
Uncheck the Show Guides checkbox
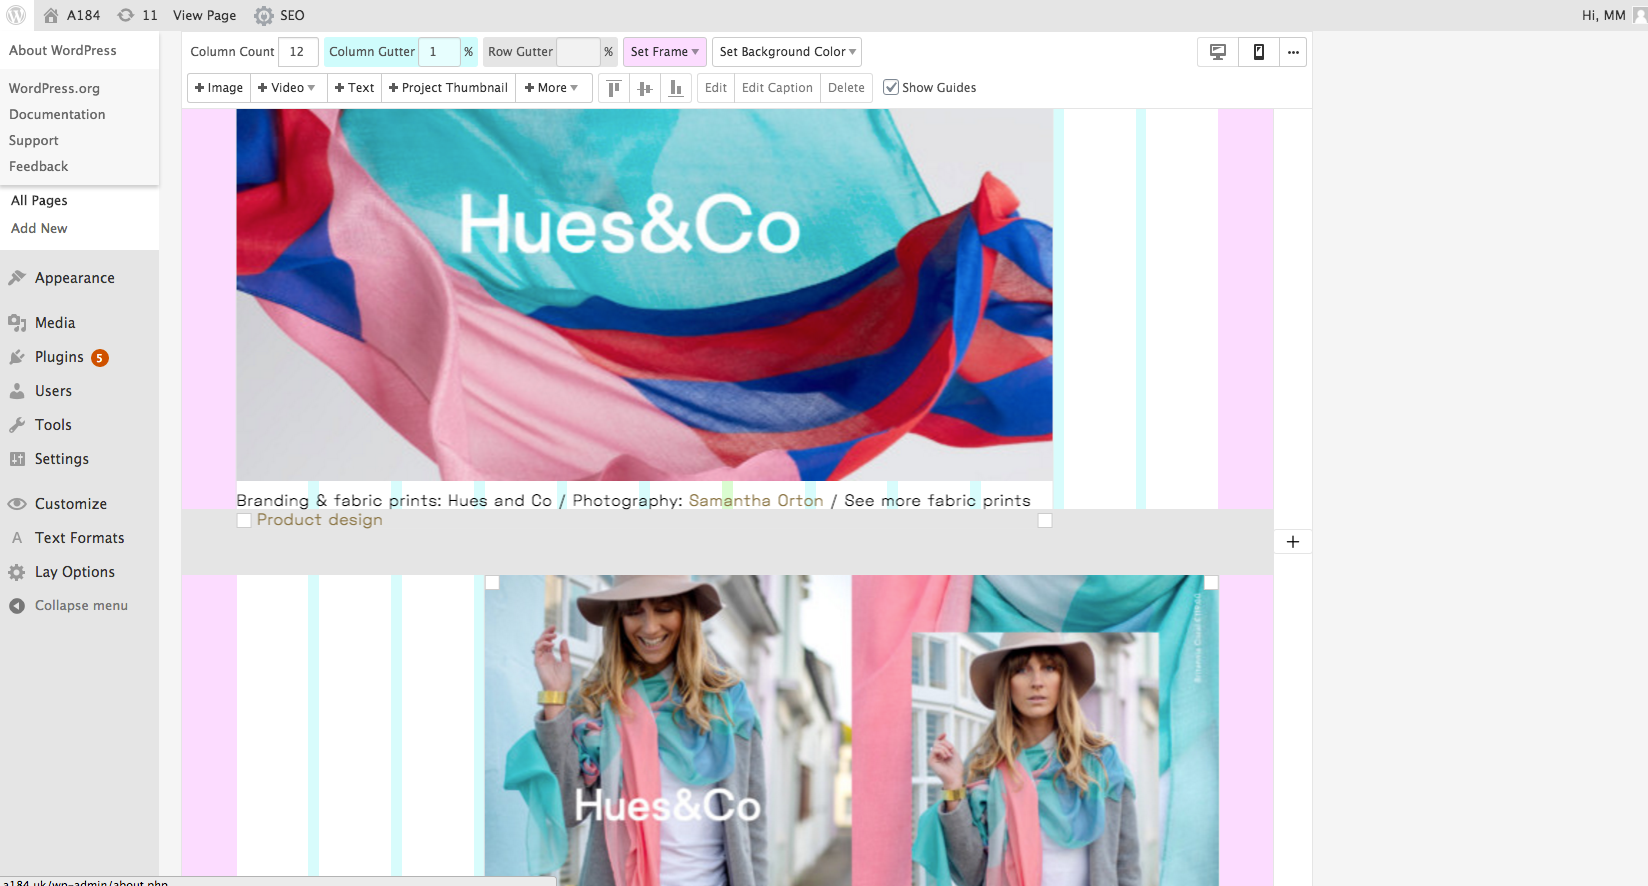pos(891,88)
